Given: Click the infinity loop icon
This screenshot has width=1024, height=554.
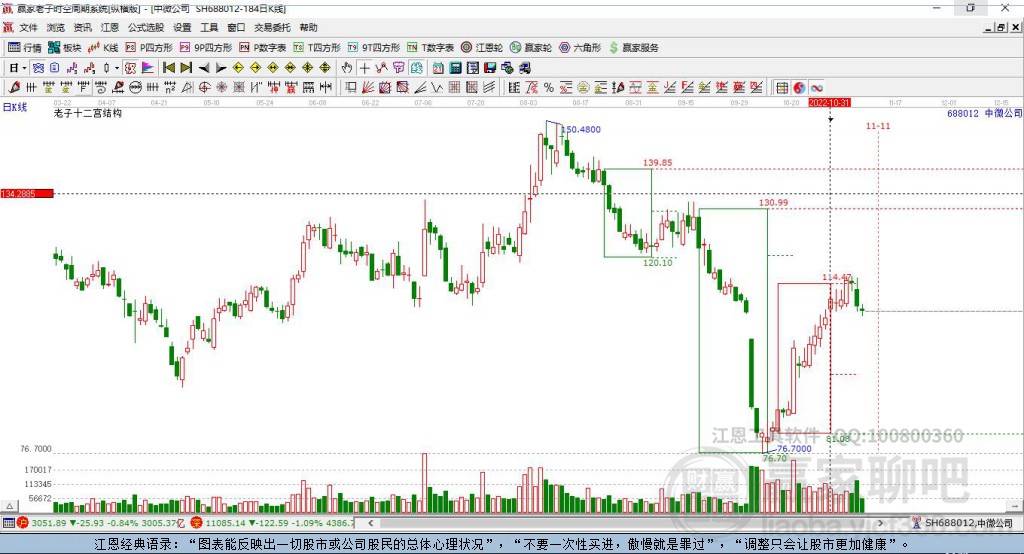Looking at the screenshot, I should [x=816, y=88].
